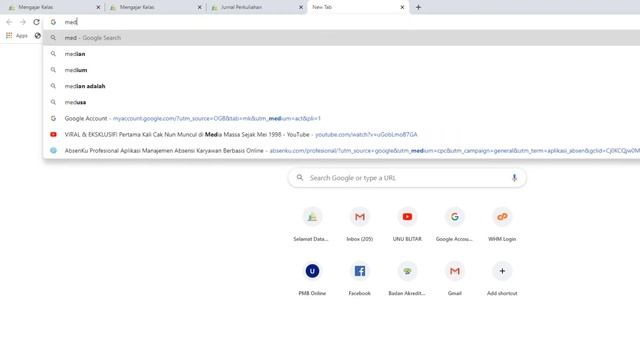Click the 'Inbox (205)' shortcut label
640x360 pixels.
point(360,239)
